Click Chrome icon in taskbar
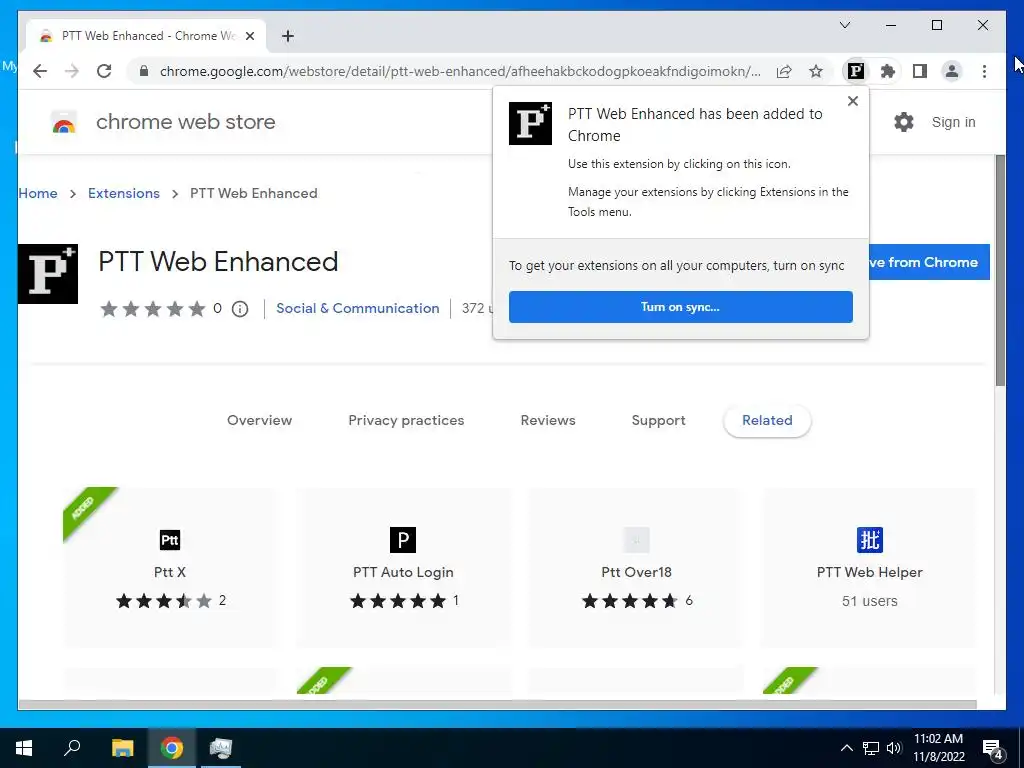Image resolution: width=1024 pixels, height=768 pixels. point(172,748)
